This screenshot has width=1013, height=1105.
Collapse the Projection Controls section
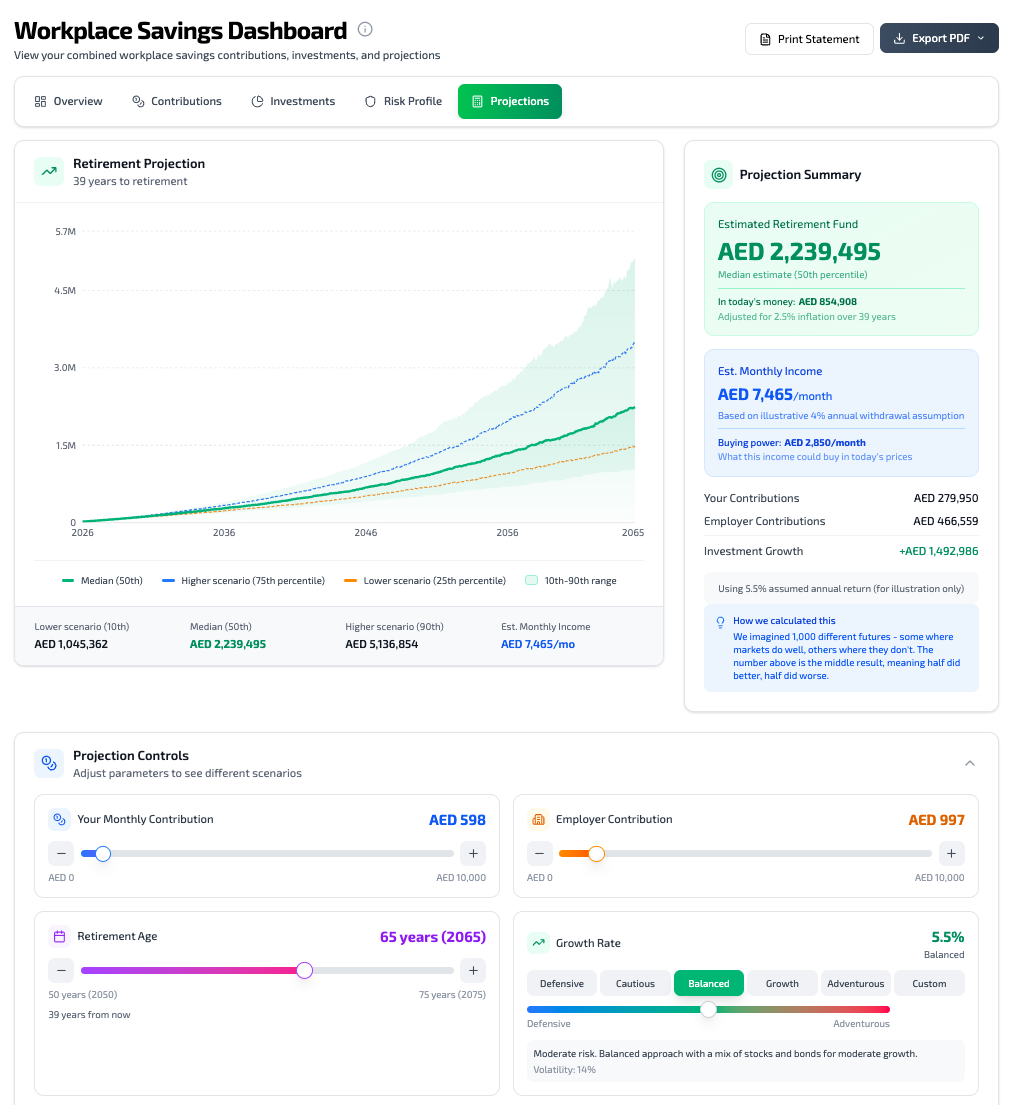969,763
